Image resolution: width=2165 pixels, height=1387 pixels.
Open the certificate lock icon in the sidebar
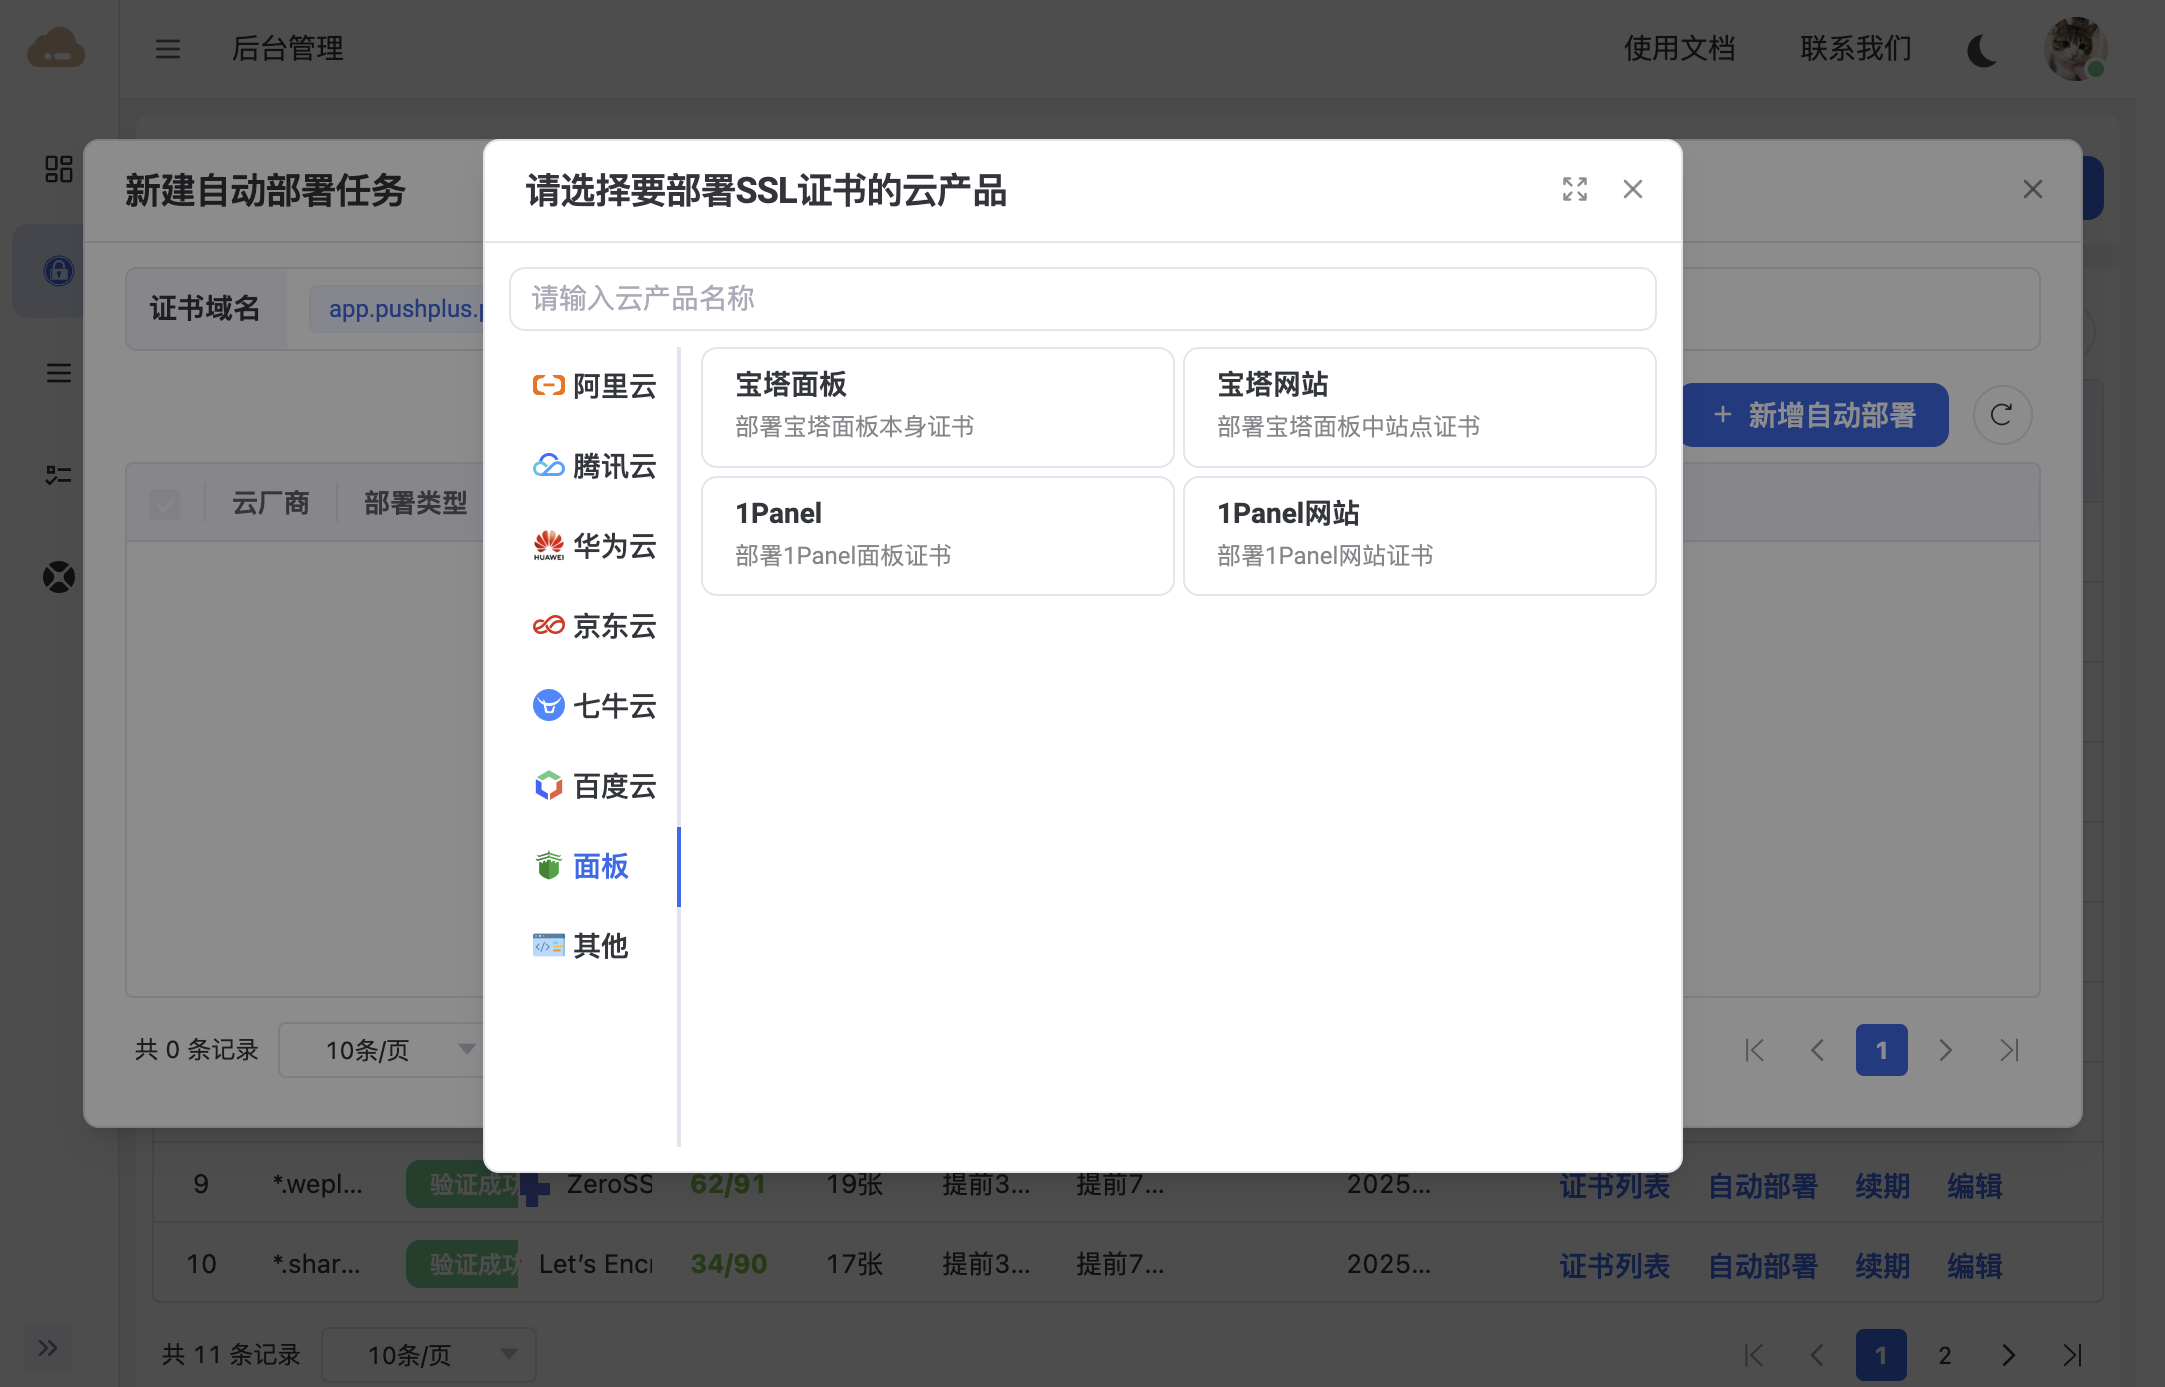coord(59,270)
